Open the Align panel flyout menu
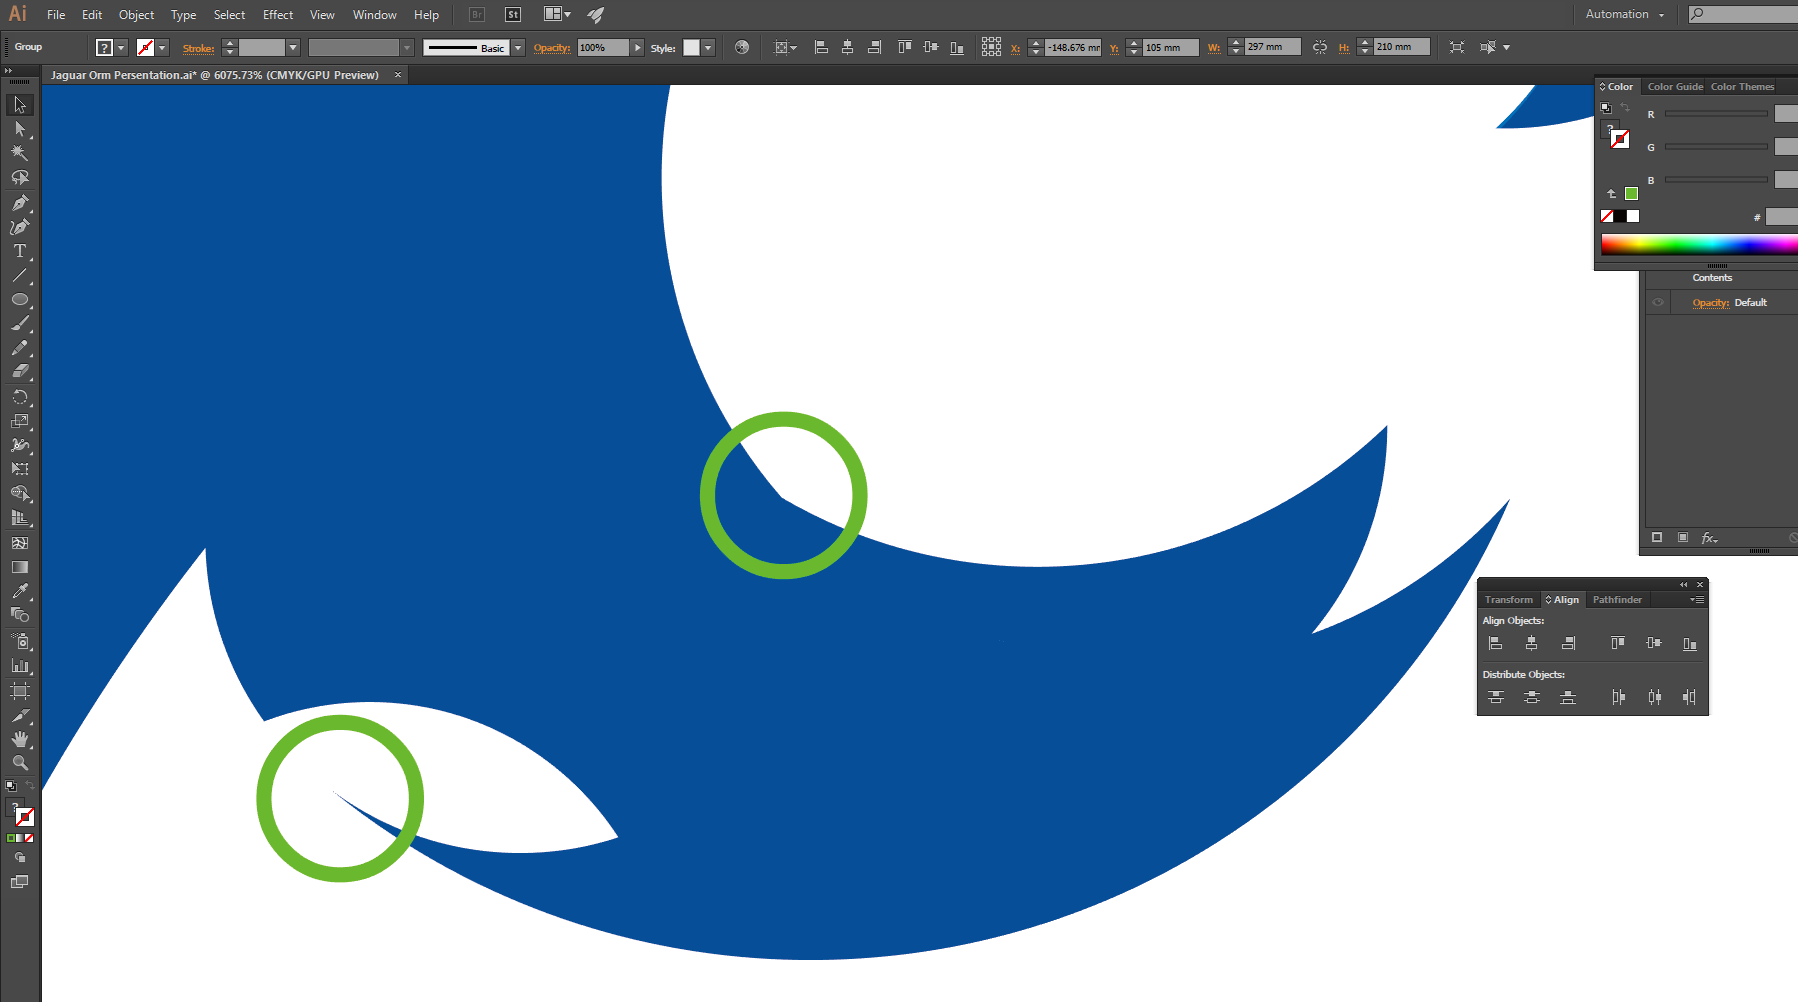Screen dimensions: 1798x1002 [x=1697, y=600]
